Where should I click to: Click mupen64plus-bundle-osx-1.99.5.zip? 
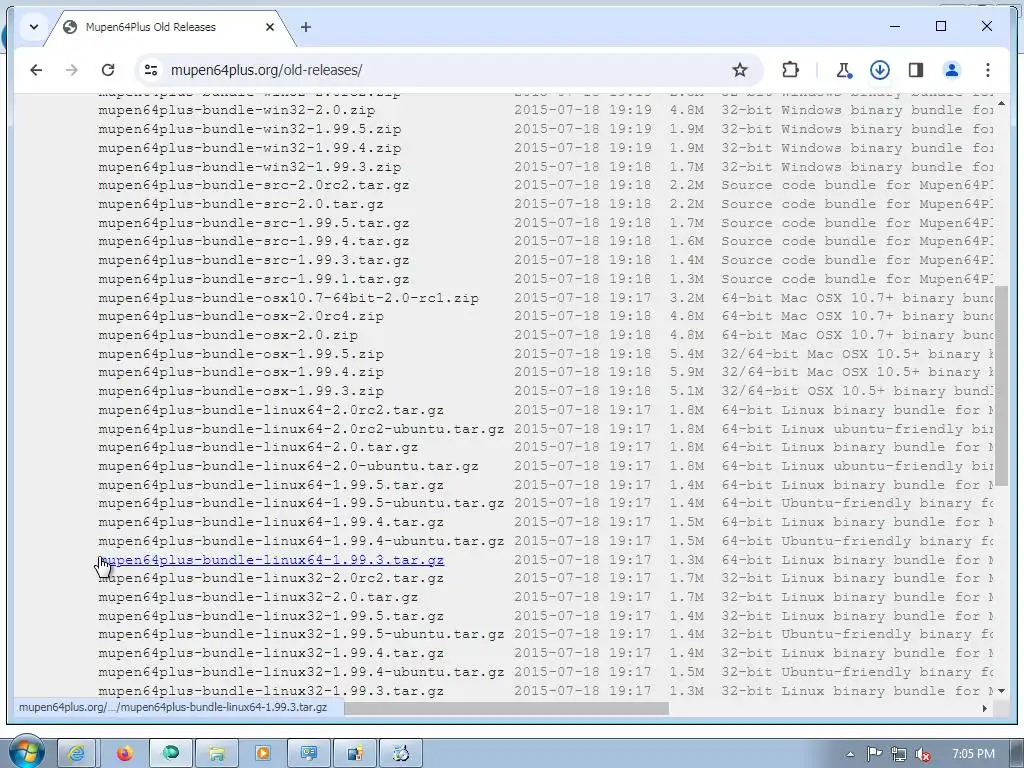point(241,354)
